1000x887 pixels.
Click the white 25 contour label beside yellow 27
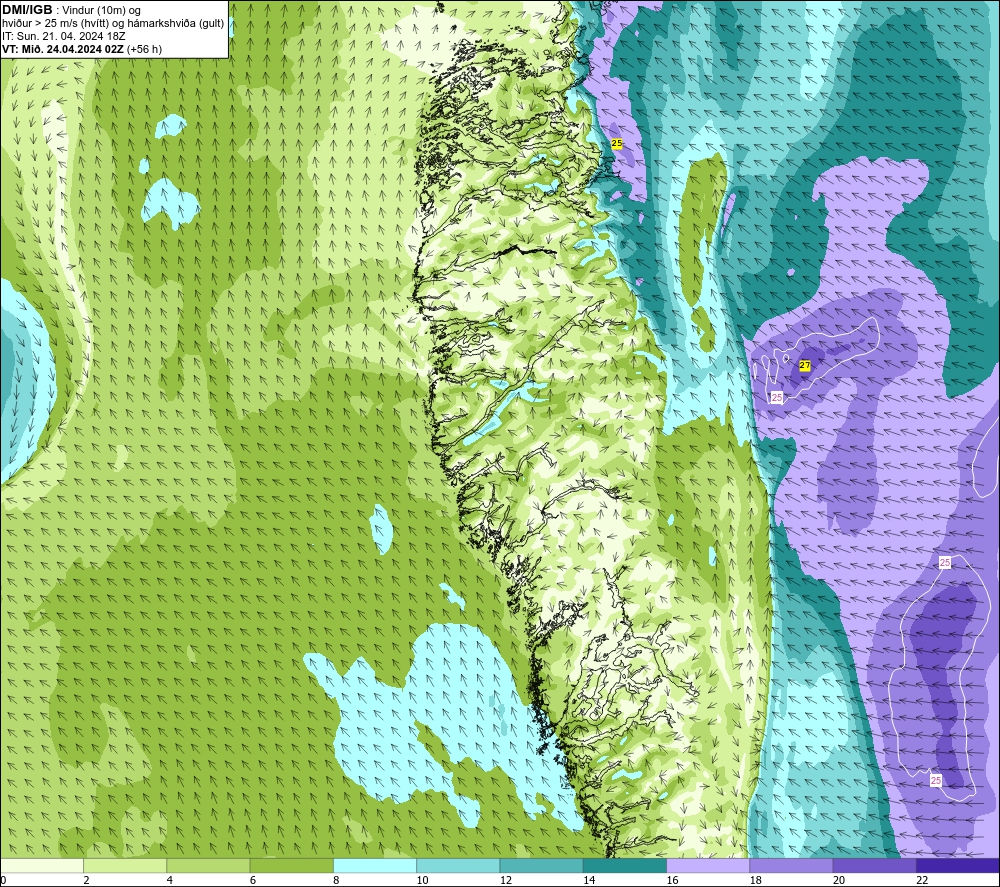click(x=777, y=397)
